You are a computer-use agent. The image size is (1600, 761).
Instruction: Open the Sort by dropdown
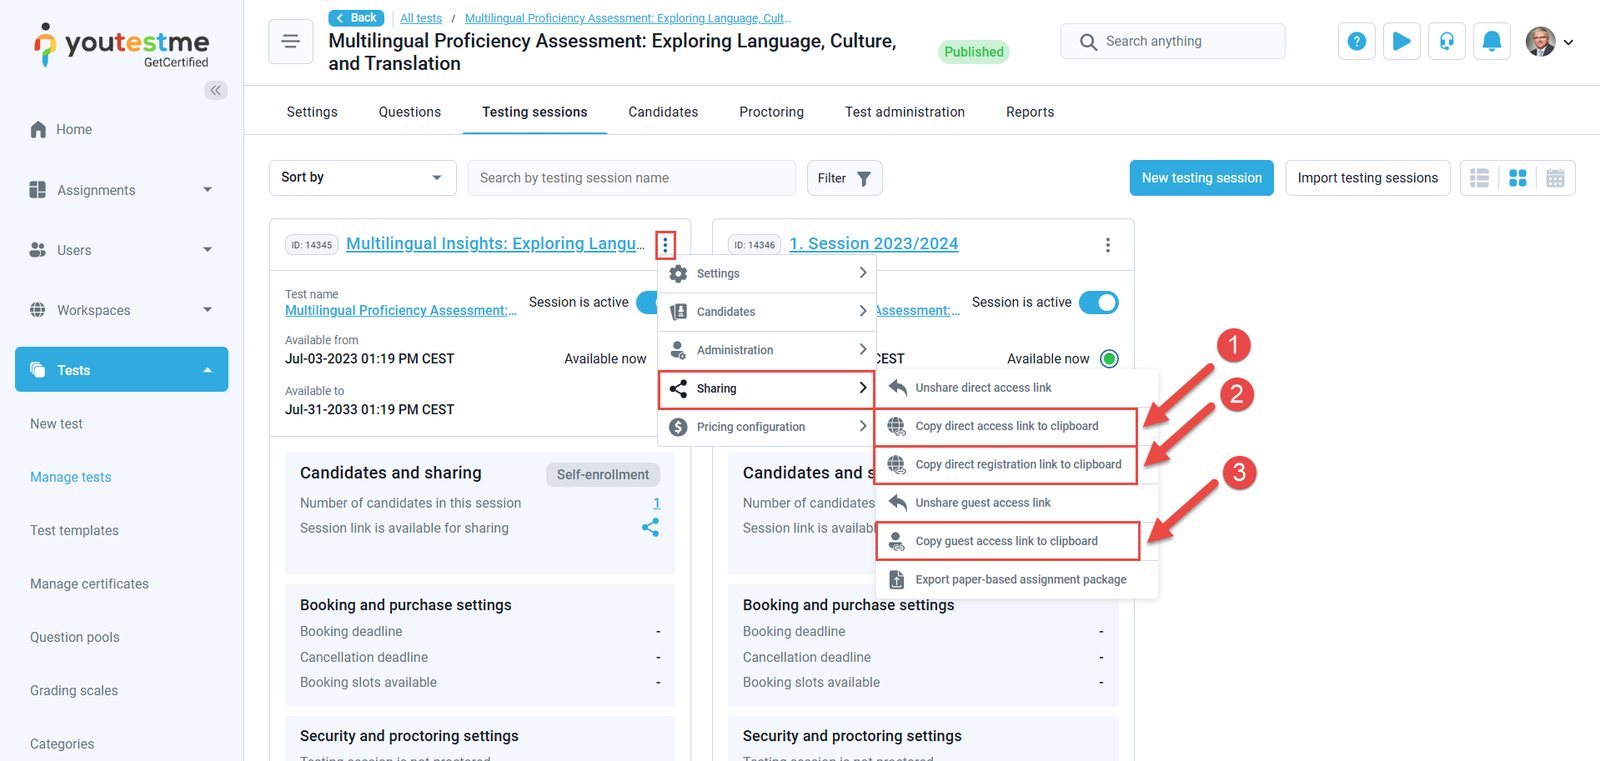pos(362,178)
